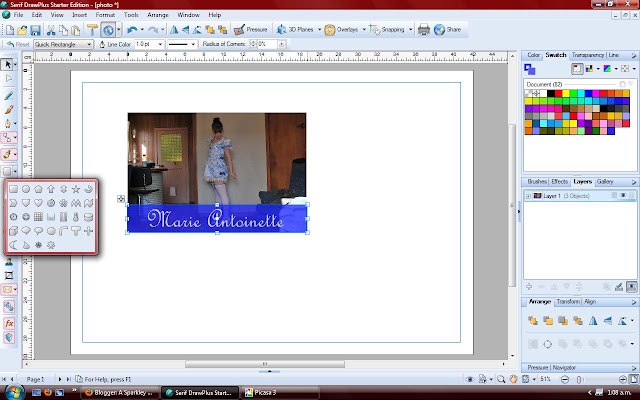Click the Flip Horizontal icon in Arrange tab
This screenshot has width=640, height=400.
[593, 321]
